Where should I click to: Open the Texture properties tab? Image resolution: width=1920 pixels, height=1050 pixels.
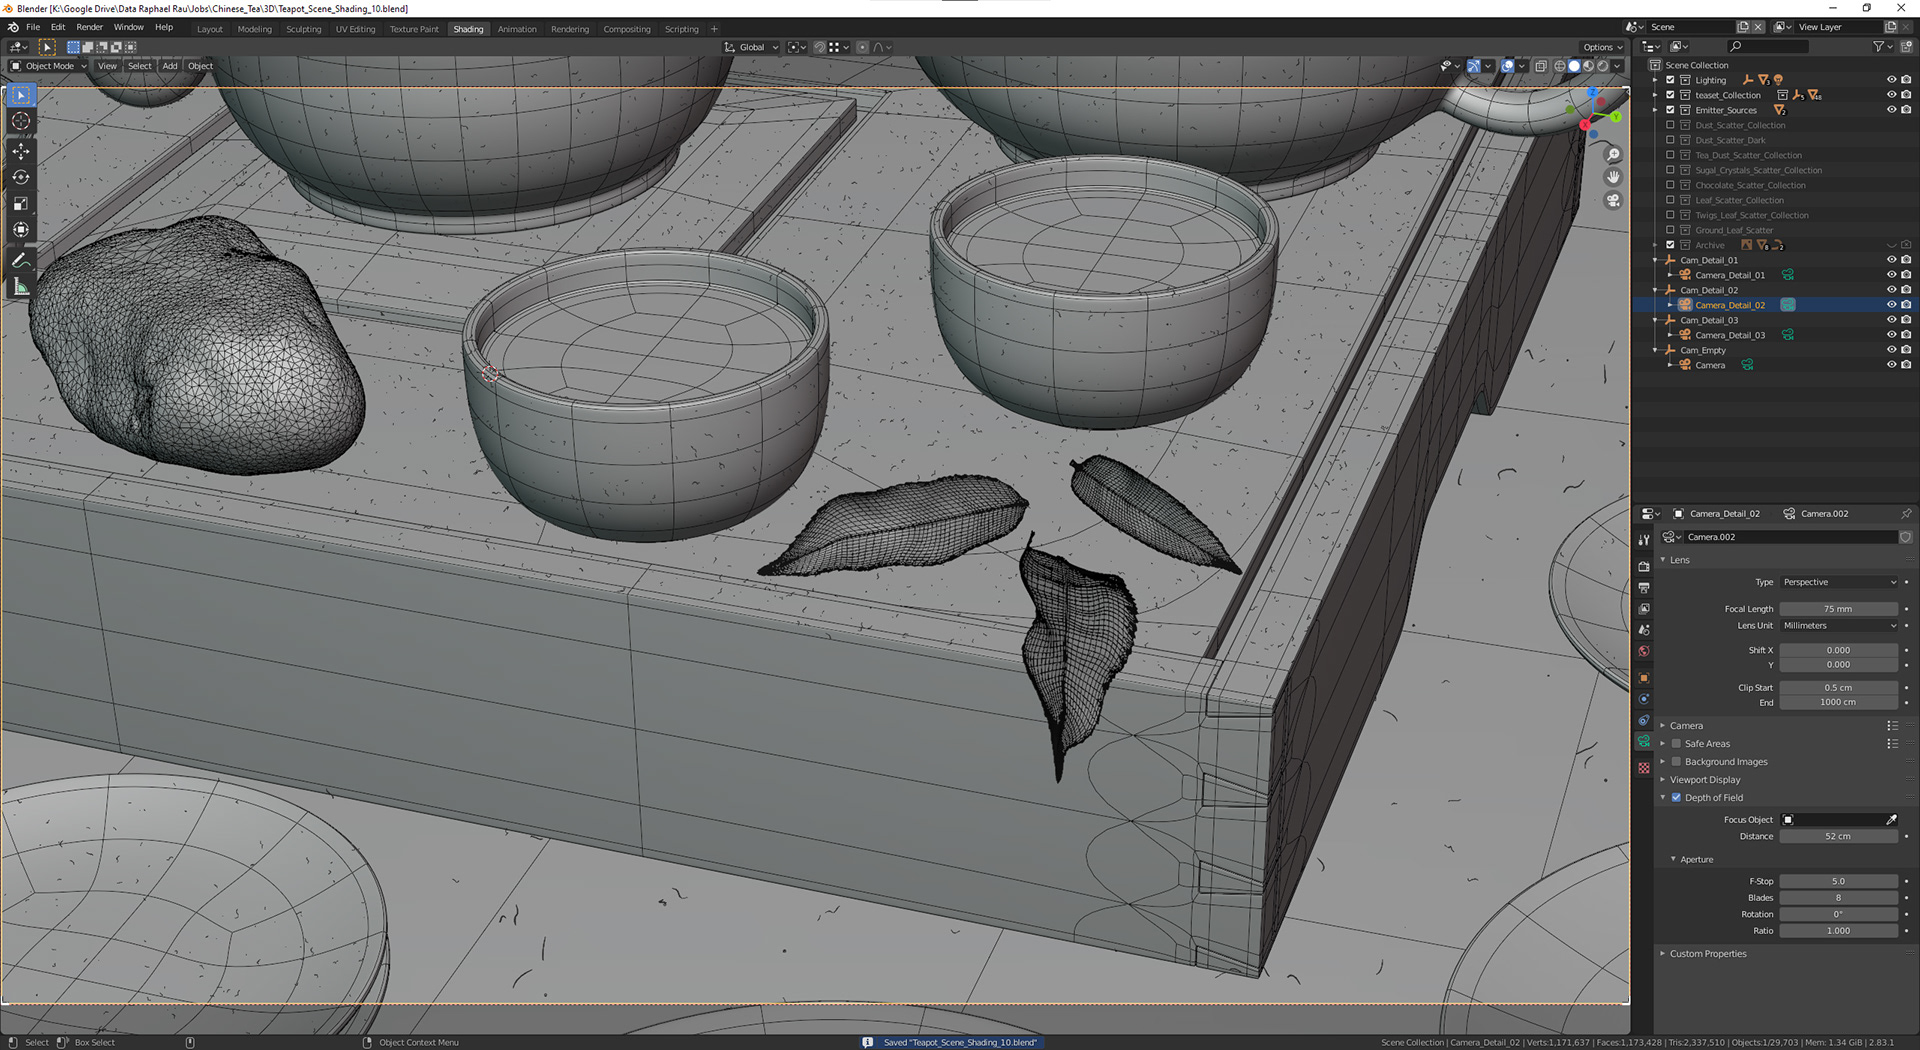click(1643, 767)
